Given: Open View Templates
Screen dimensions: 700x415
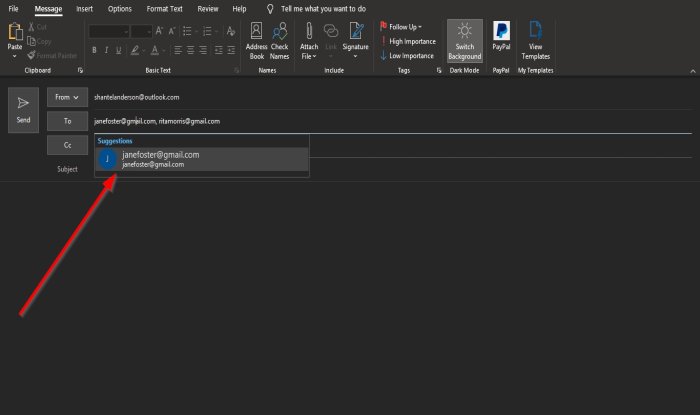Looking at the screenshot, I should click(x=535, y=41).
